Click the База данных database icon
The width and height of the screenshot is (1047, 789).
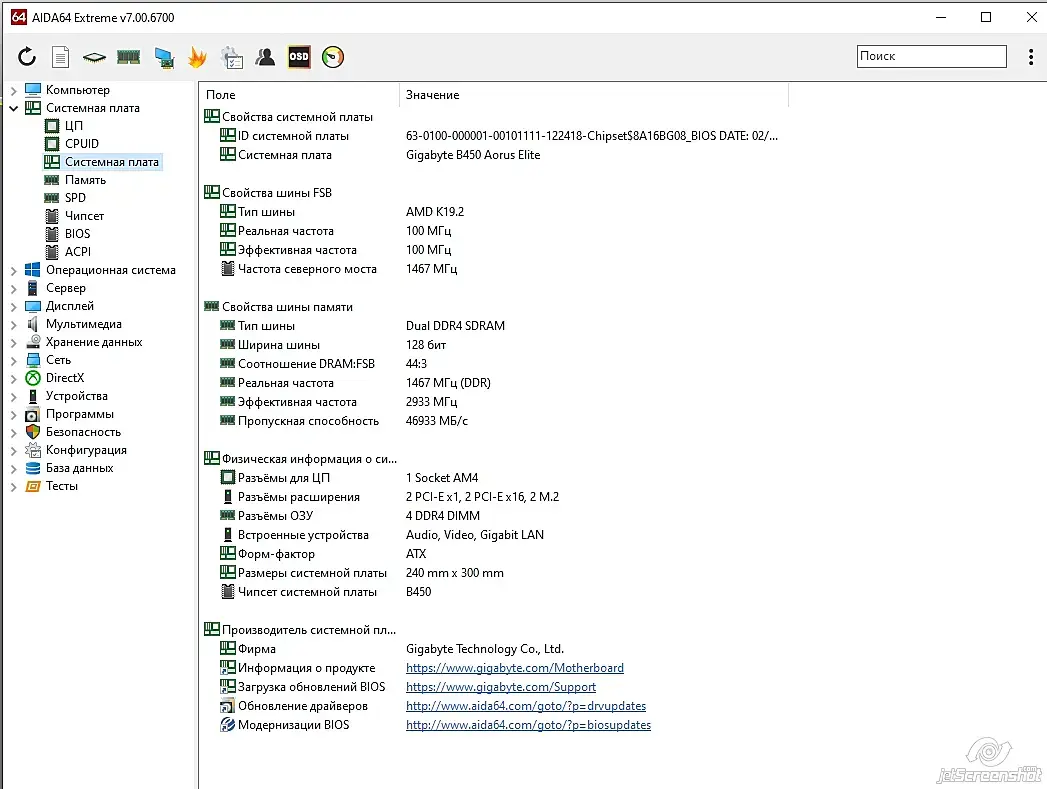tap(33, 468)
